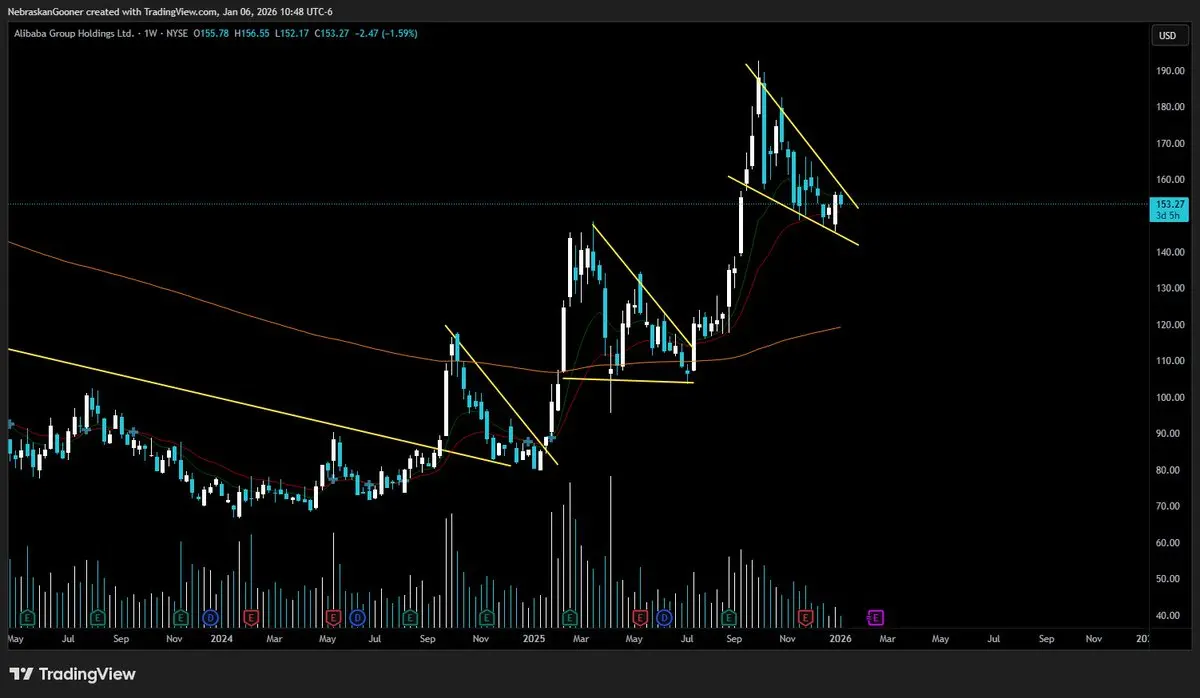Click the red earnings marker above Nov 2025

[x=806, y=617]
